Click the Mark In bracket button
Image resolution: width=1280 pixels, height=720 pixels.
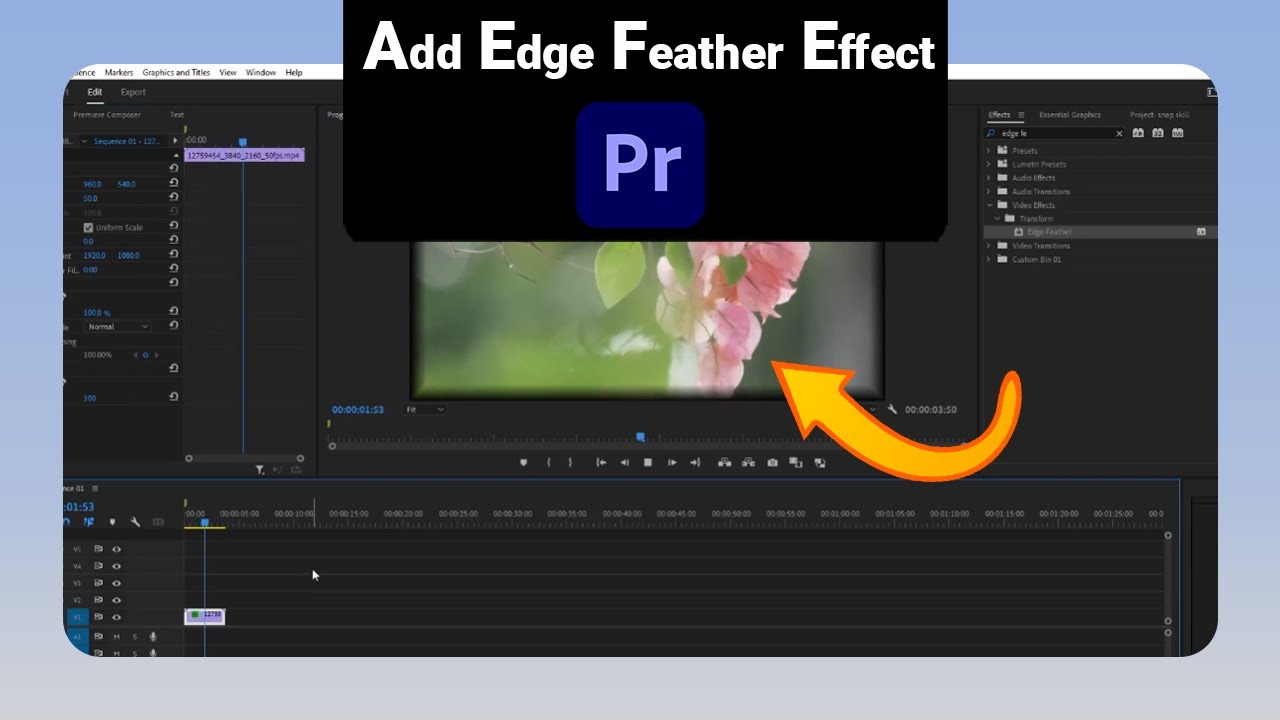point(548,462)
